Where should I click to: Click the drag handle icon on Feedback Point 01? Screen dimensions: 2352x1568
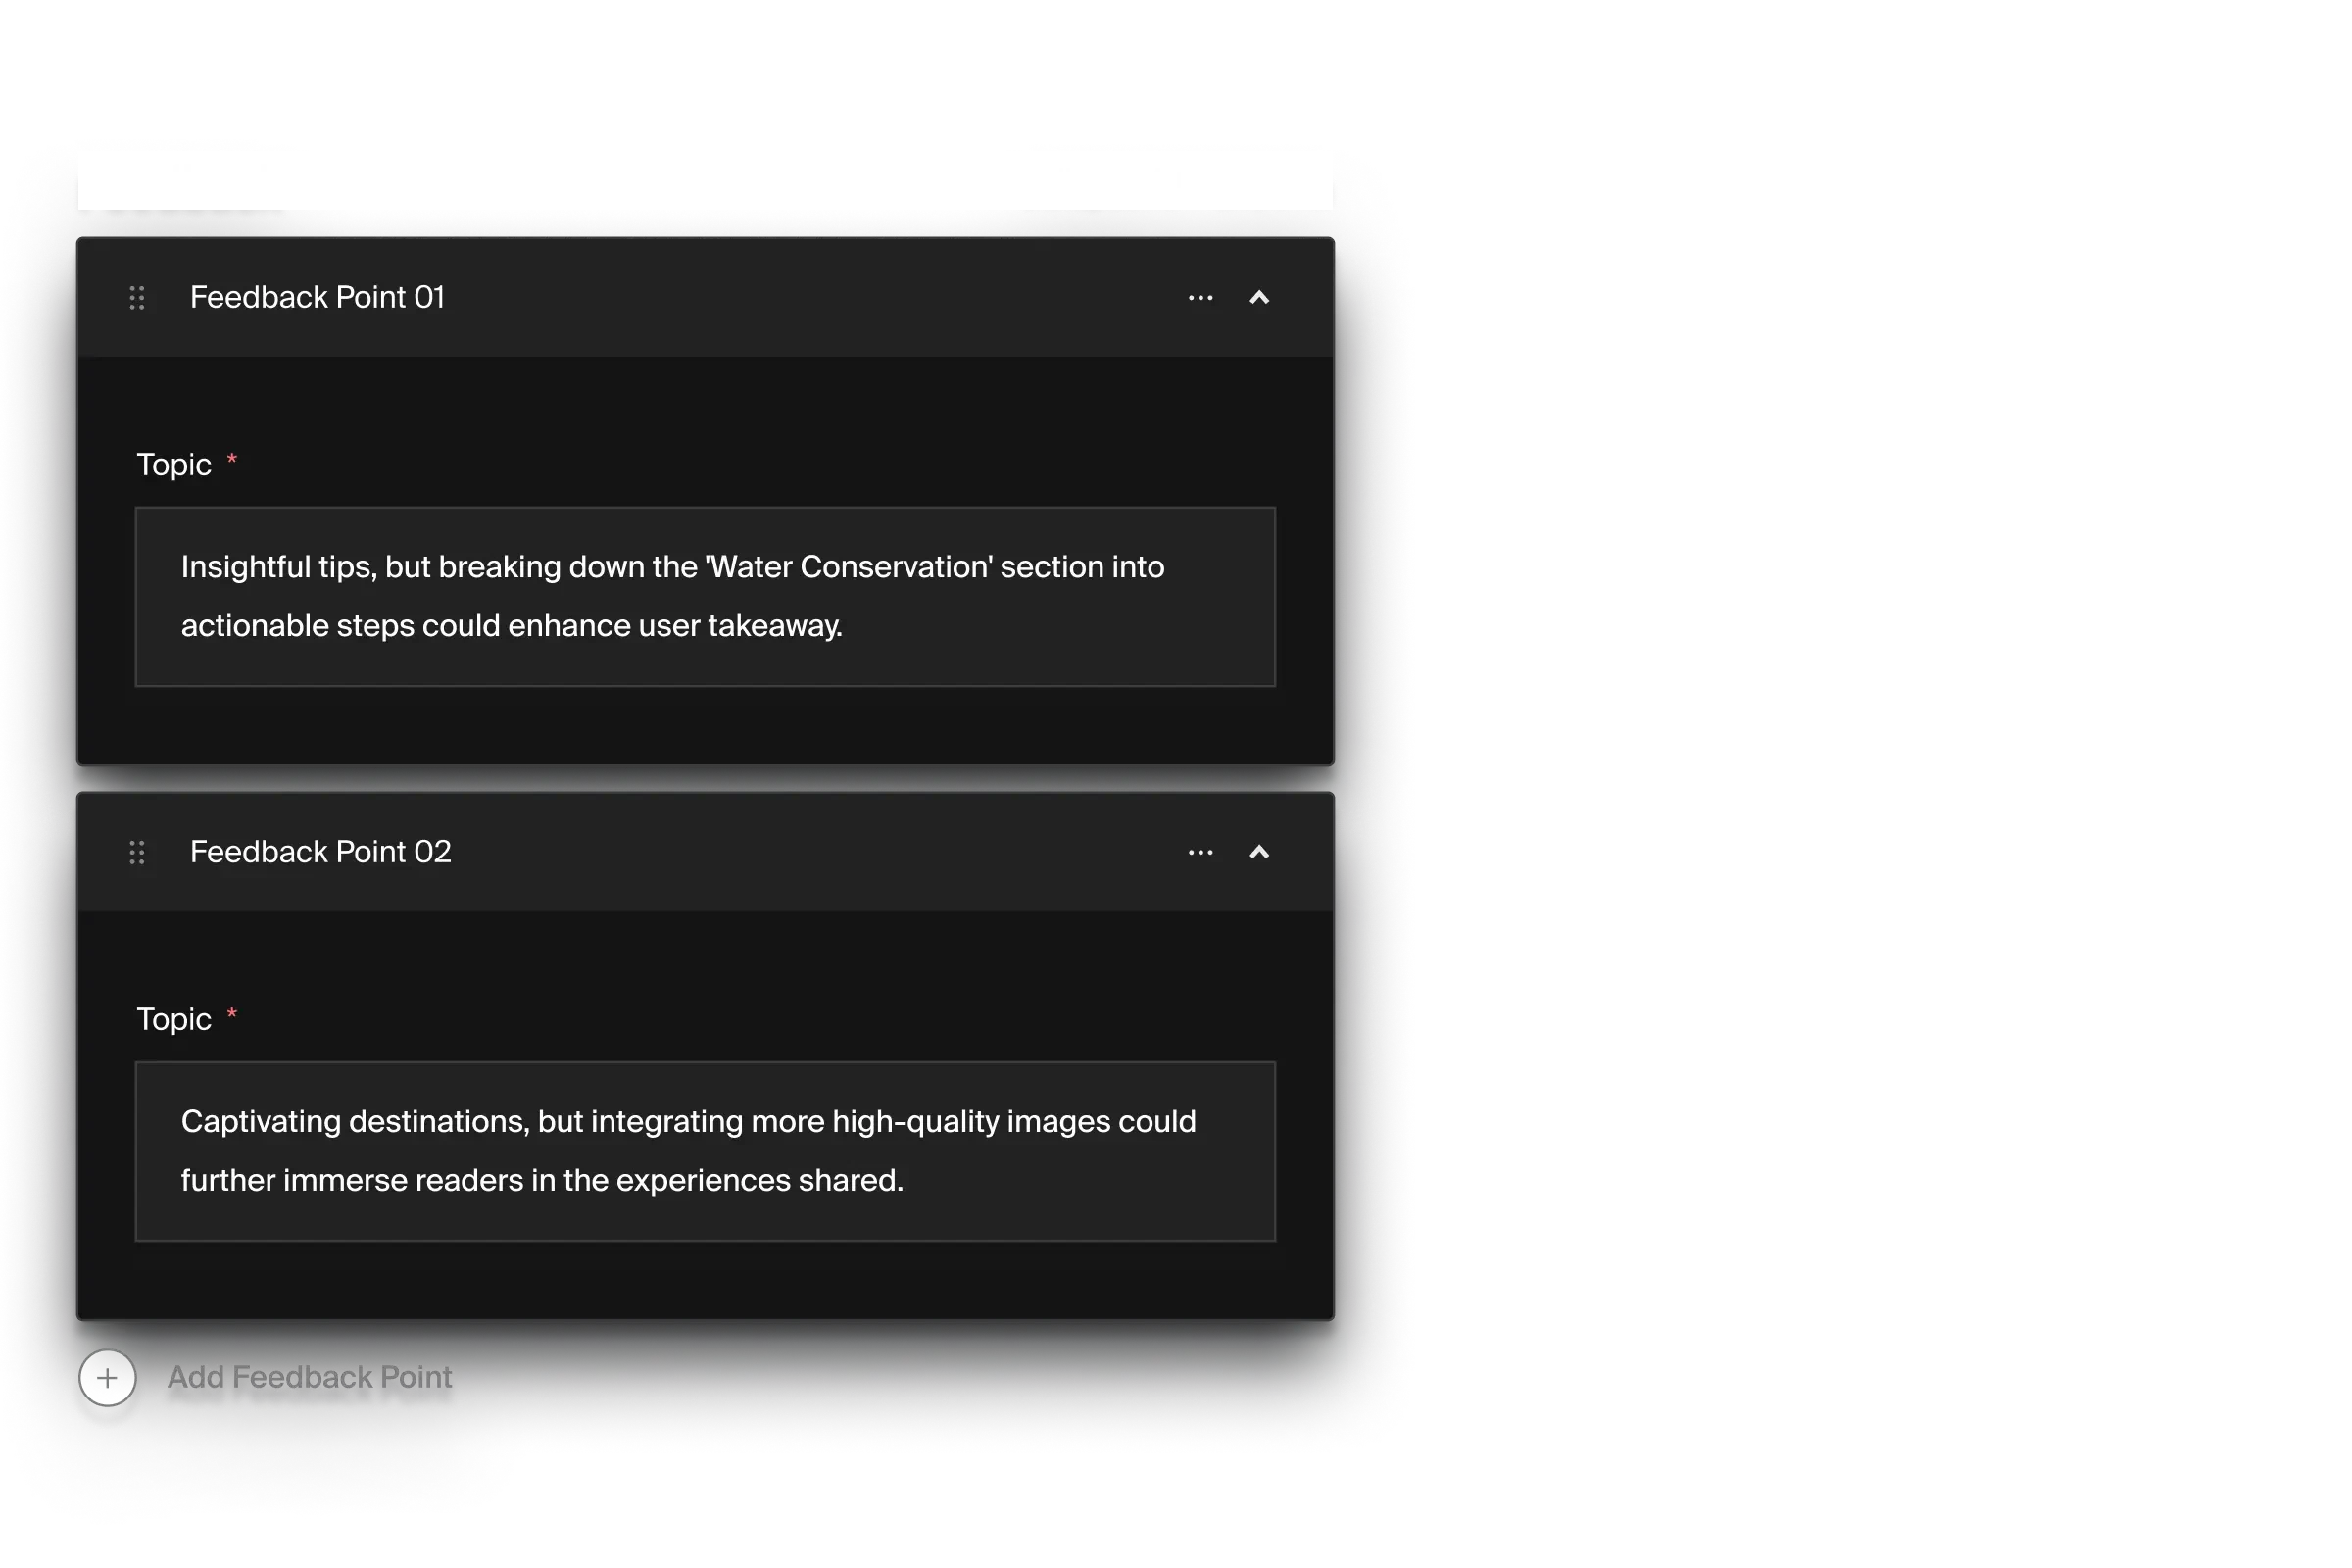coord(135,298)
